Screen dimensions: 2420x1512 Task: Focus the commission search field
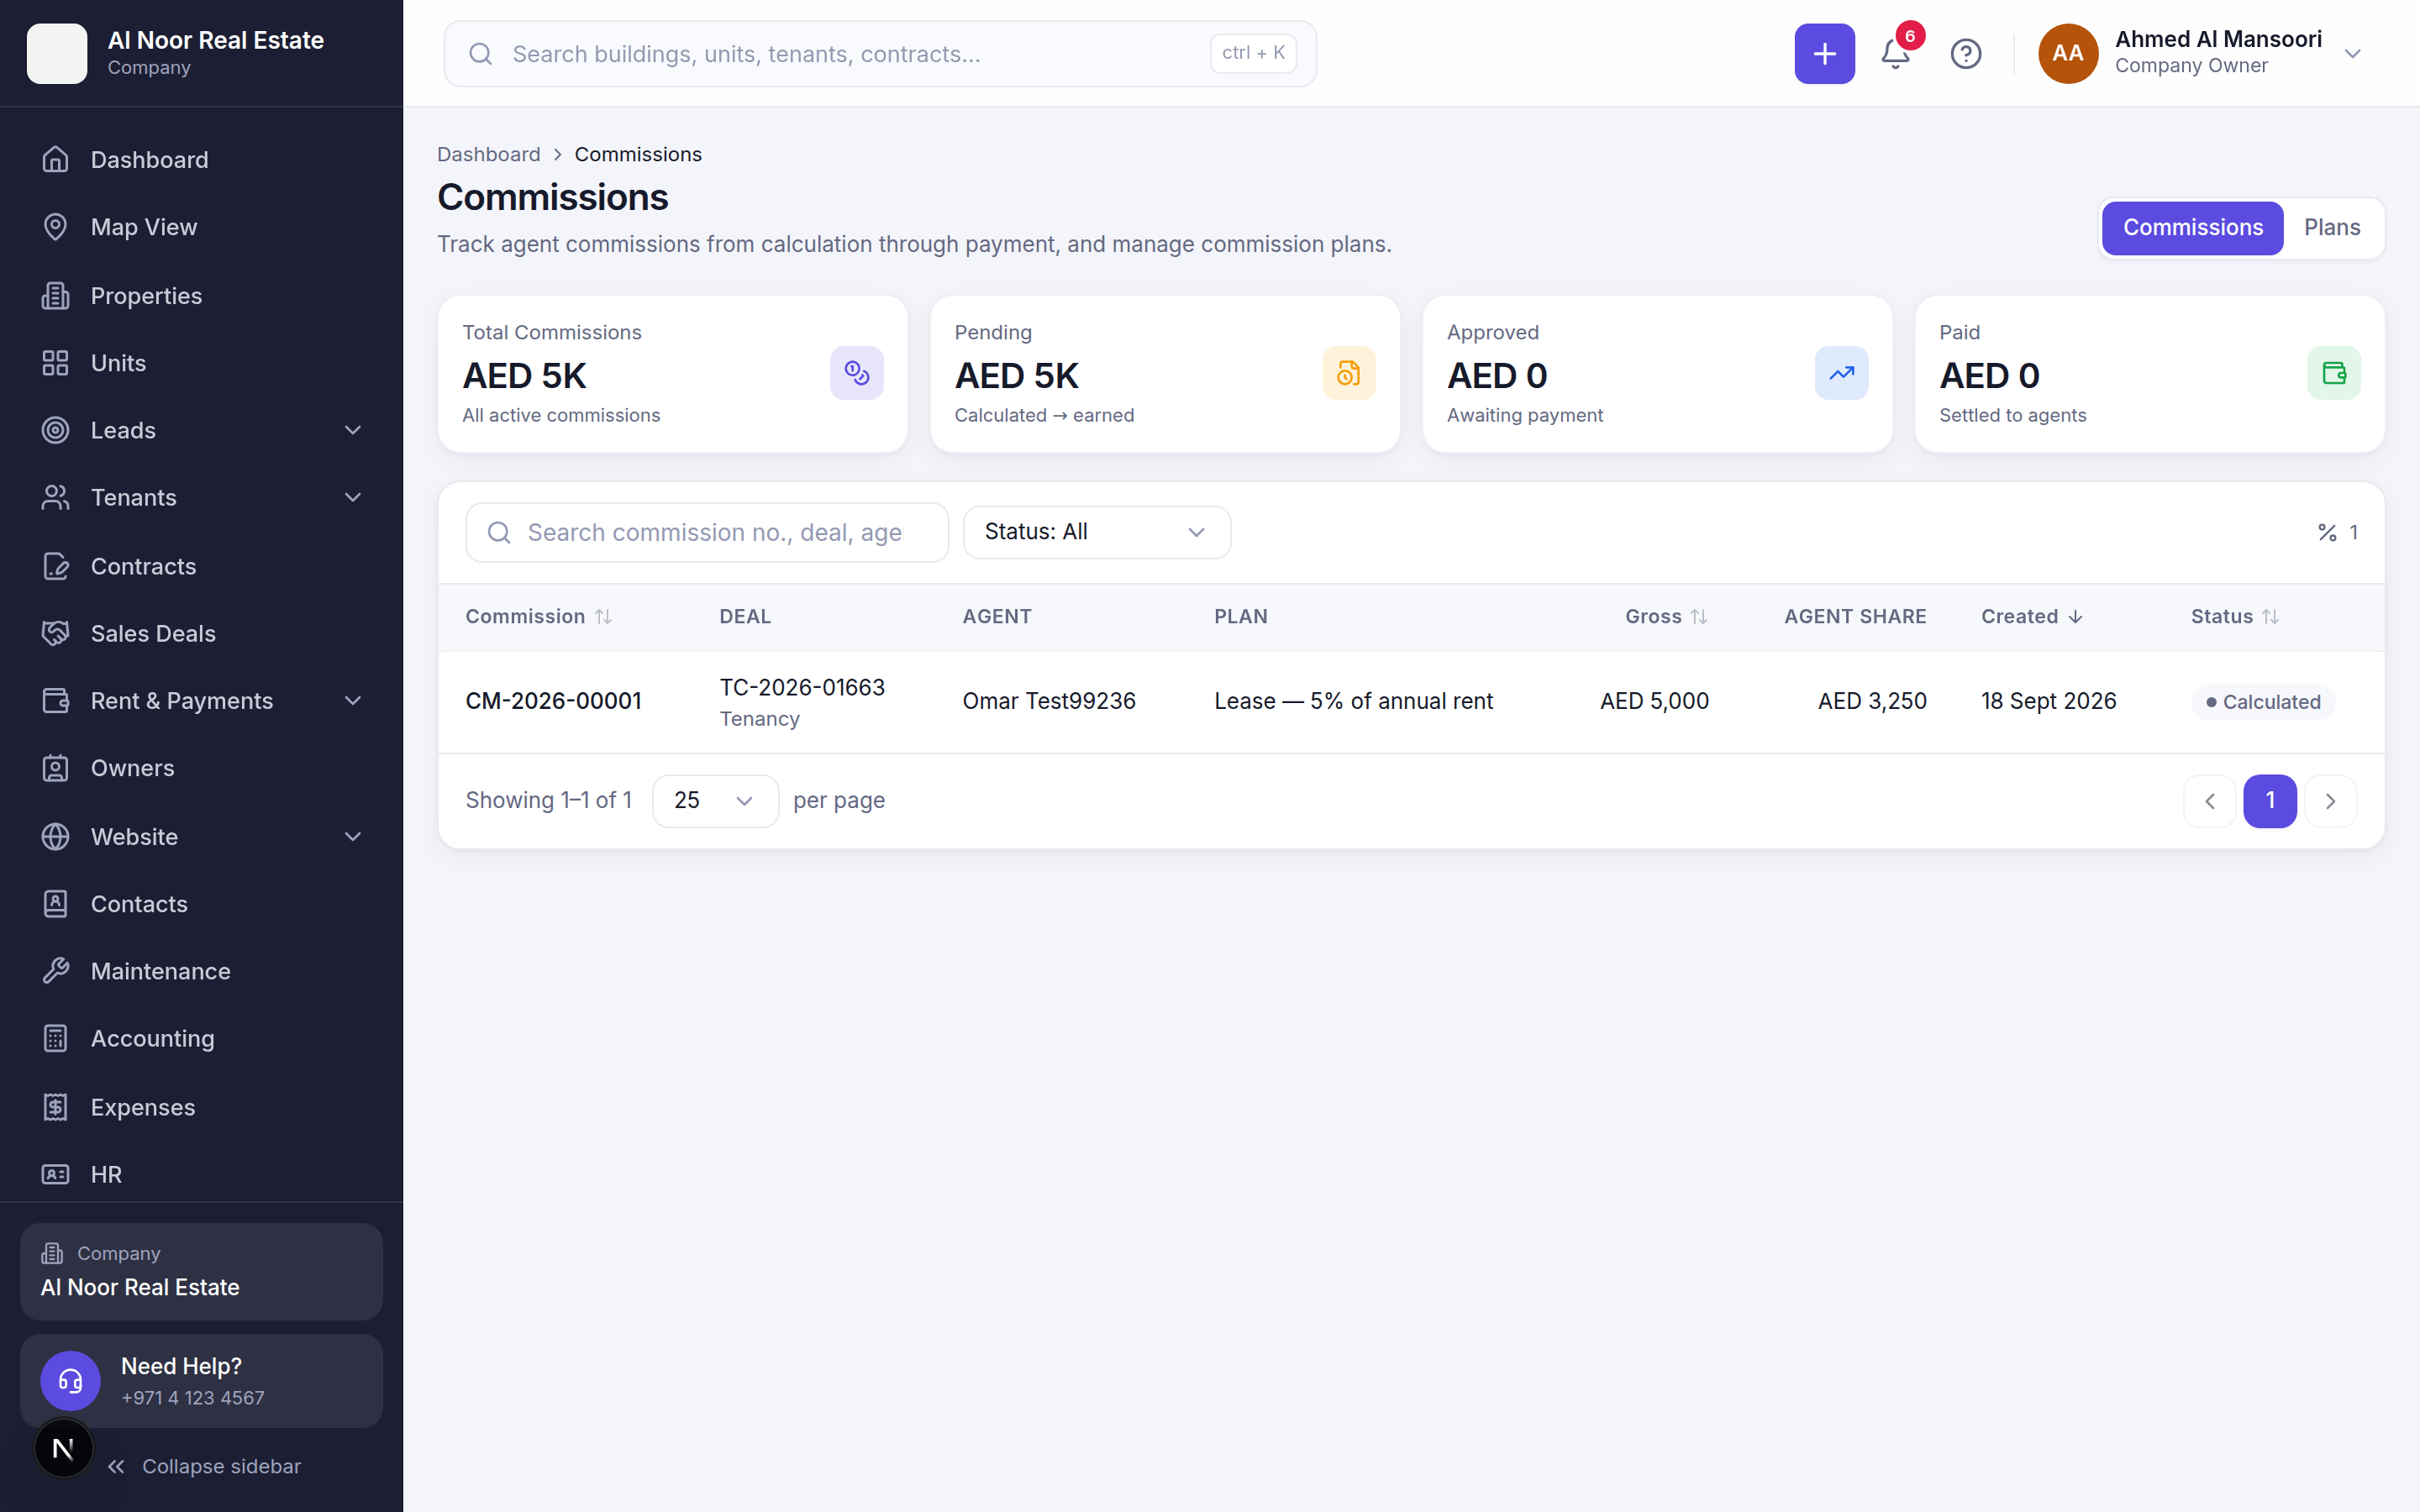pos(707,532)
